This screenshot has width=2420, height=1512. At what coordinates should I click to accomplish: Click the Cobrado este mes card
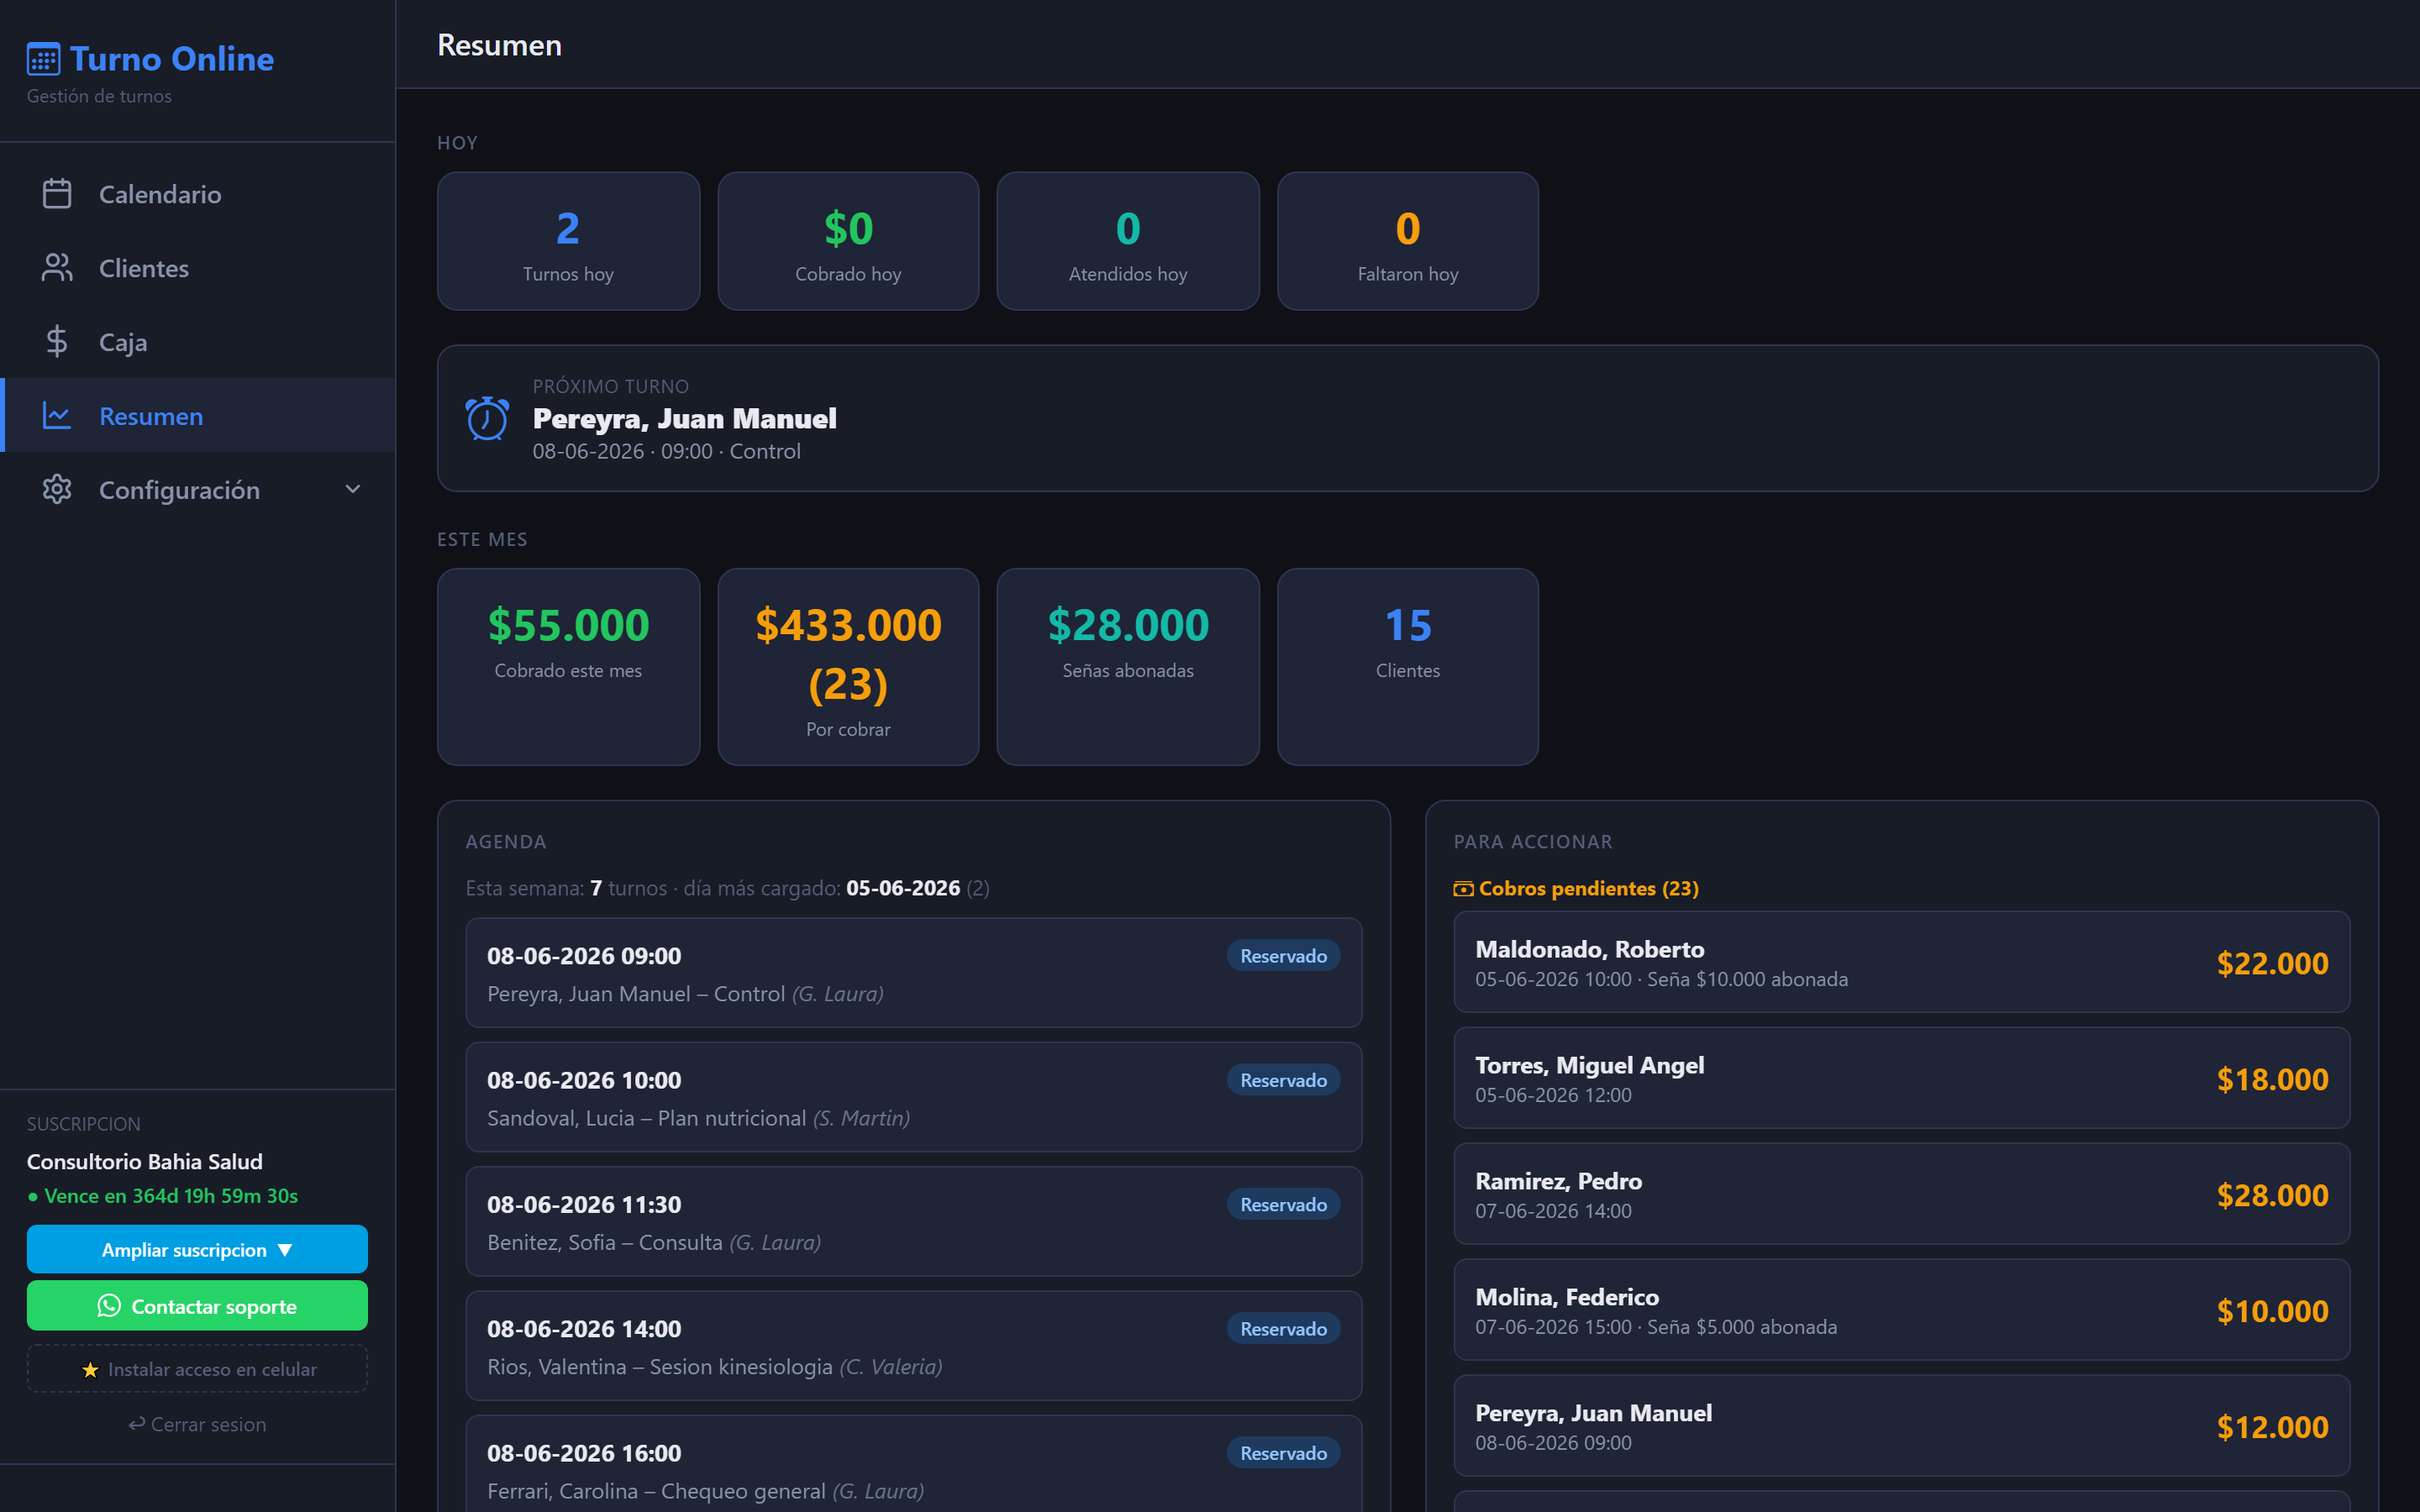click(x=568, y=667)
